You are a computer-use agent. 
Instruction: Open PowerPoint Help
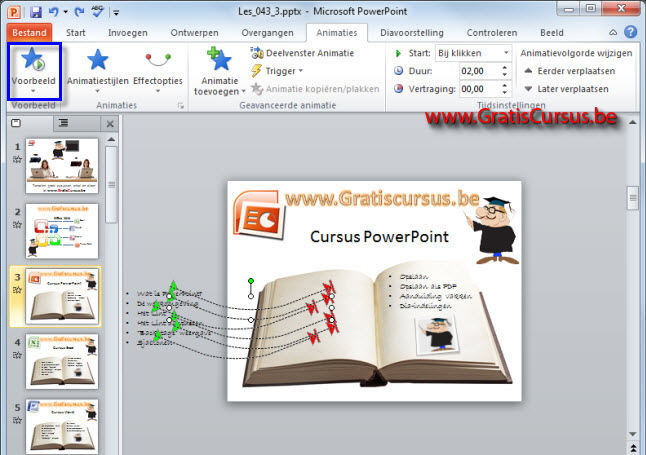[x=630, y=32]
